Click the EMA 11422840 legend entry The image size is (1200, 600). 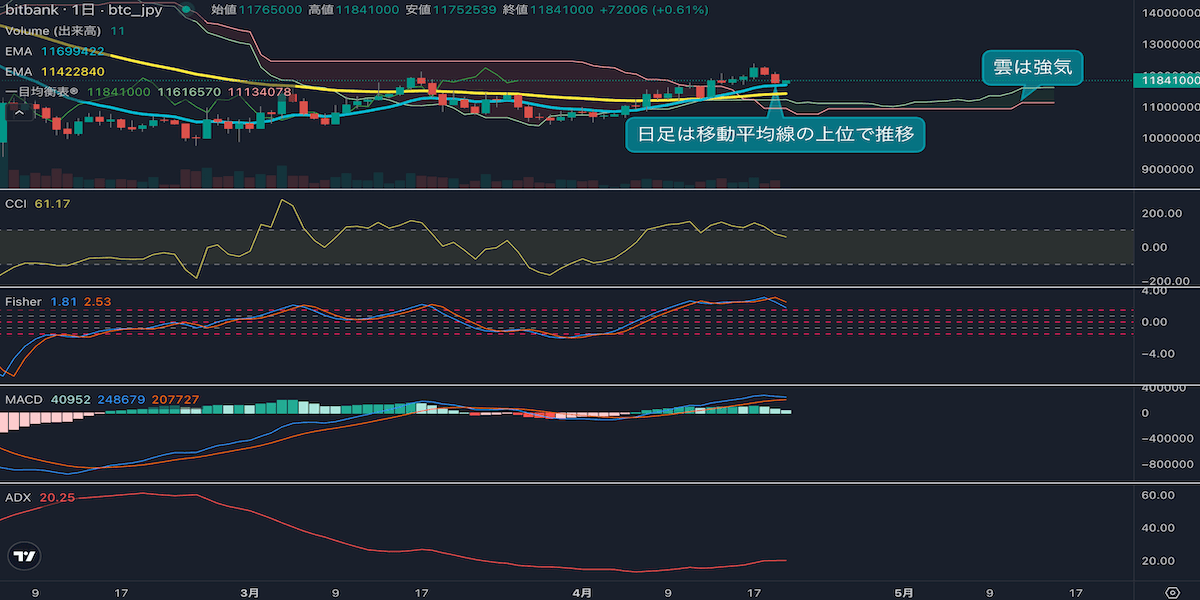click(55, 71)
